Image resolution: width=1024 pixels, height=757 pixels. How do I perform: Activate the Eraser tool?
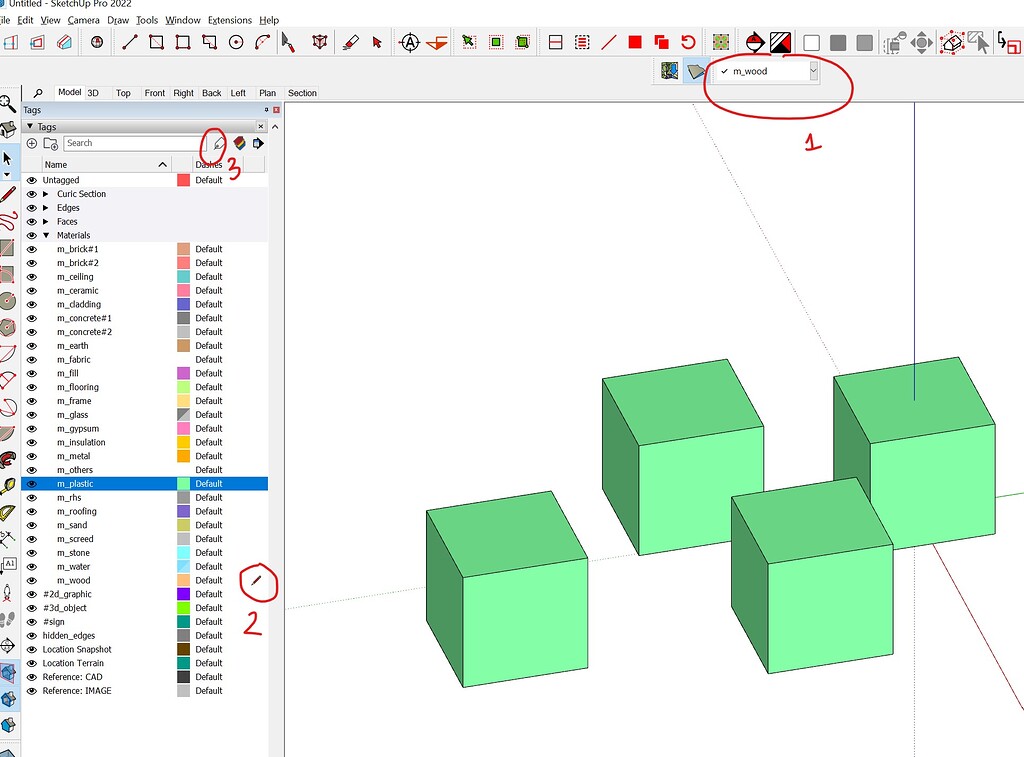click(350, 42)
